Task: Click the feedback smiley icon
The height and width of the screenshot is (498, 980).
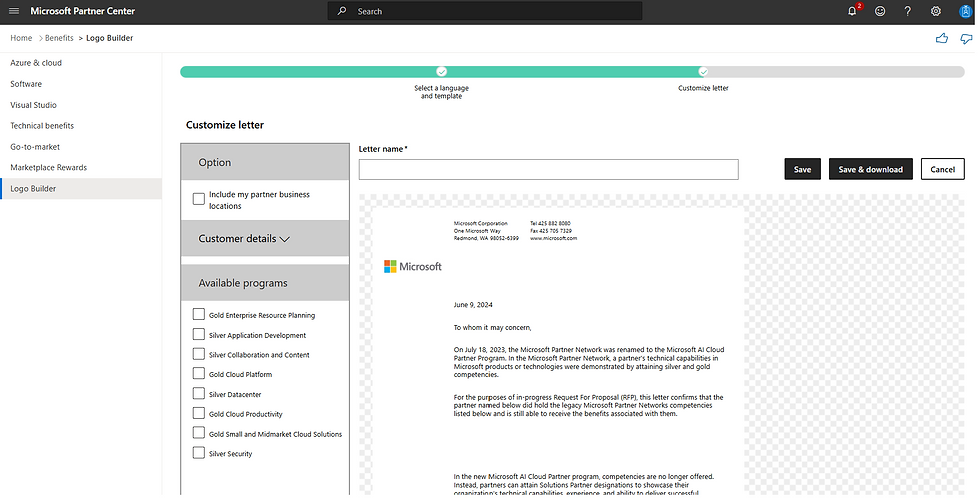Action: (880, 11)
